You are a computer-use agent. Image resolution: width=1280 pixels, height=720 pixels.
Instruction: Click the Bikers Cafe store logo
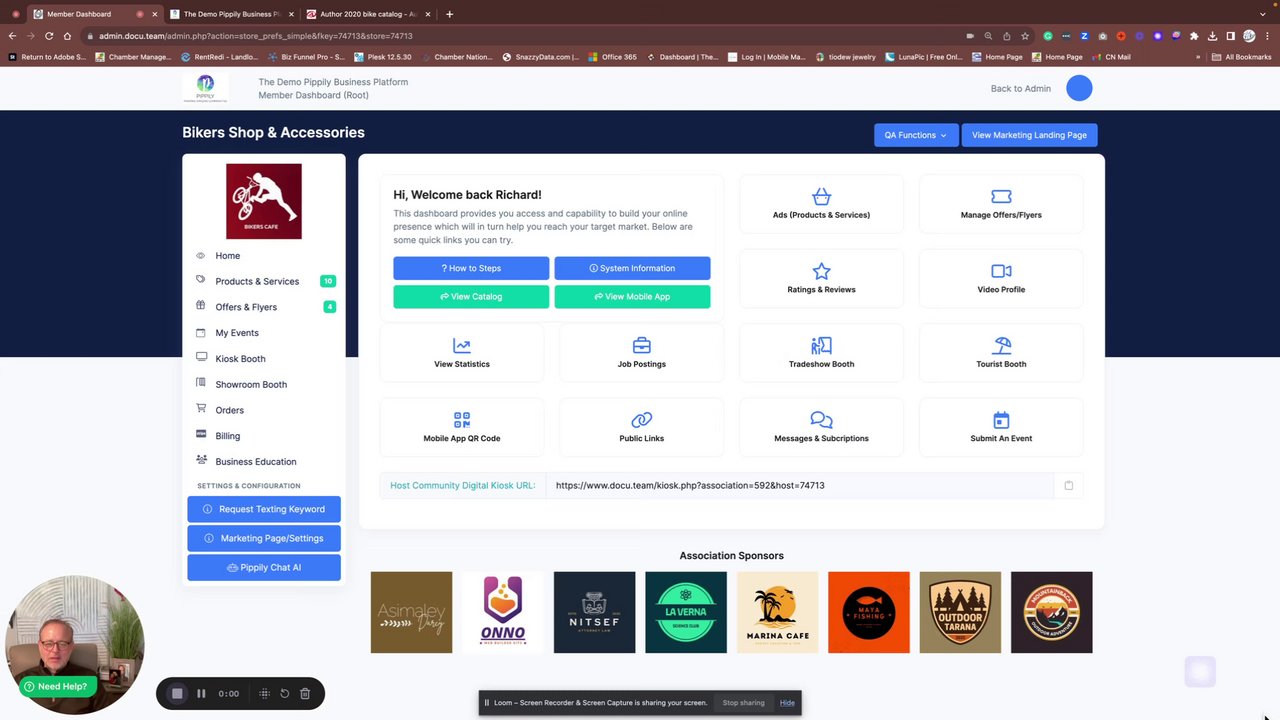coord(264,201)
